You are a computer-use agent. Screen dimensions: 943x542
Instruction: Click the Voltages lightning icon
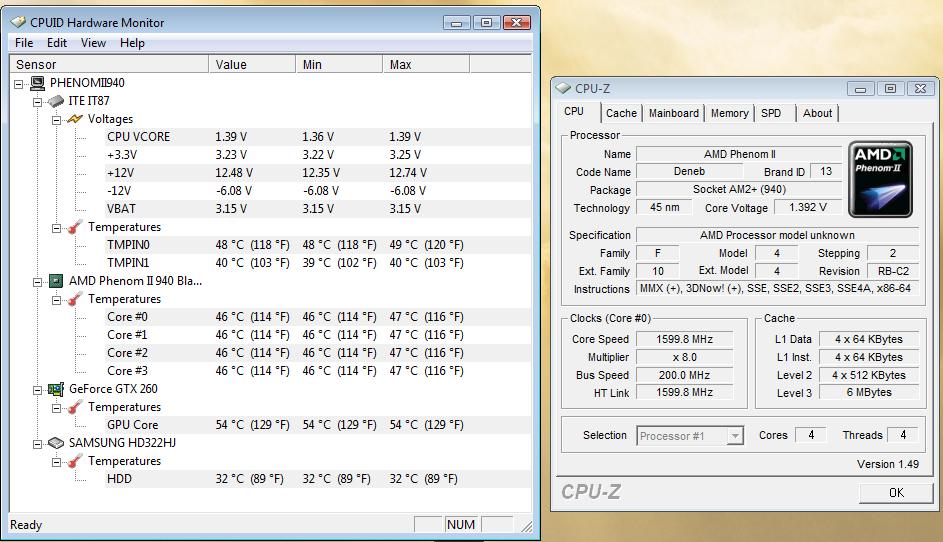point(75,119)
